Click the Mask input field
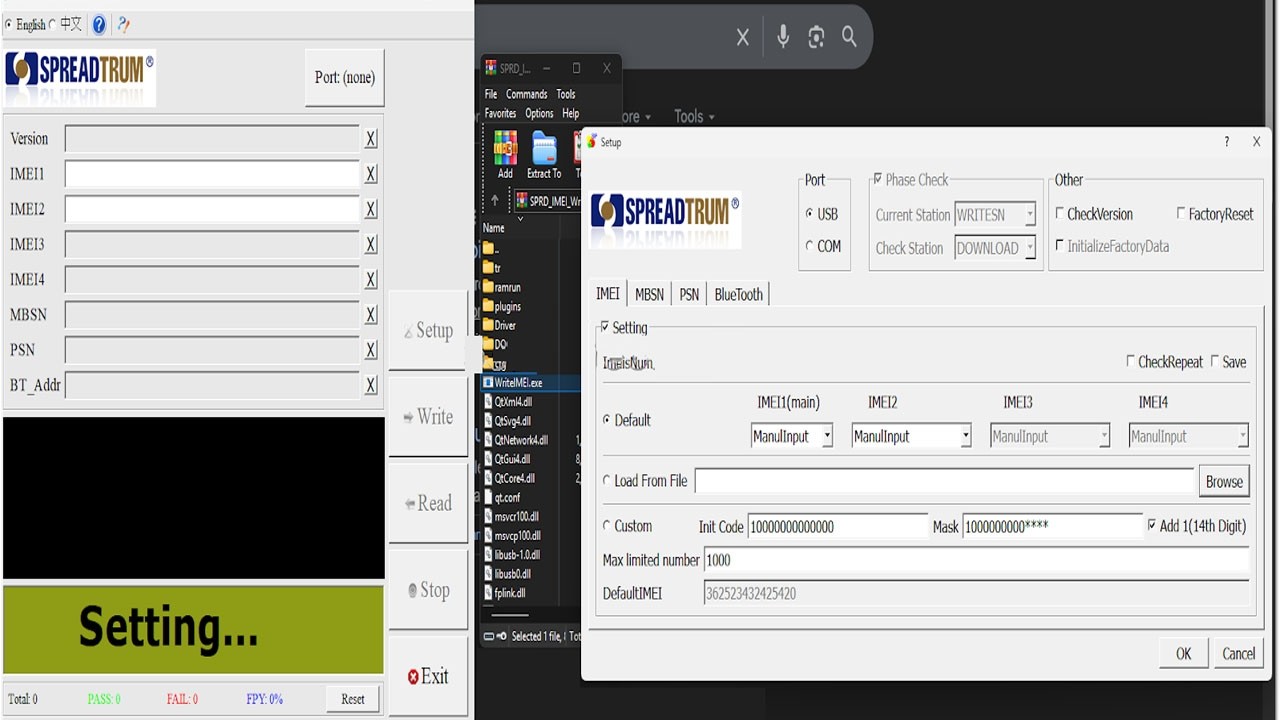 click(x=1052, y=526)
